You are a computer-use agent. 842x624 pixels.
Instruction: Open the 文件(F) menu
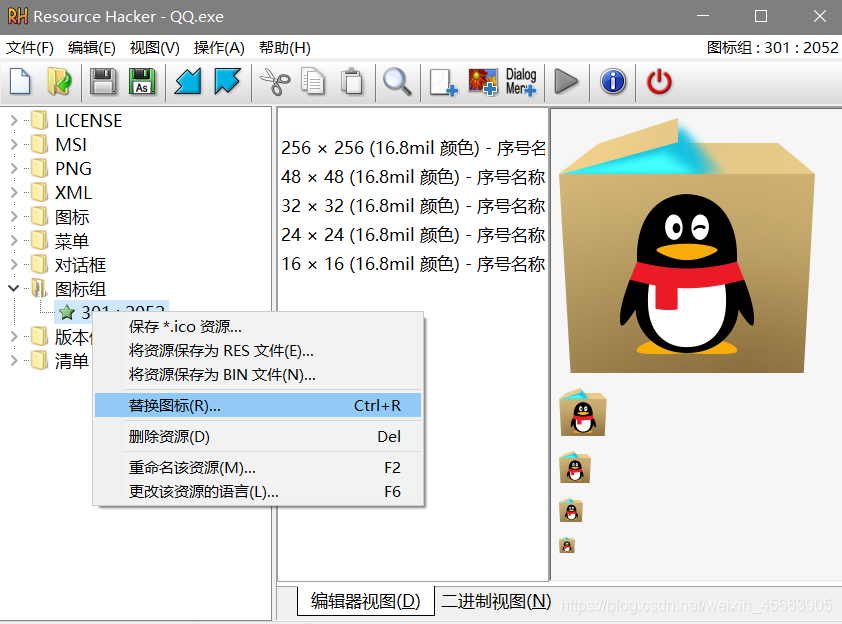30,48
